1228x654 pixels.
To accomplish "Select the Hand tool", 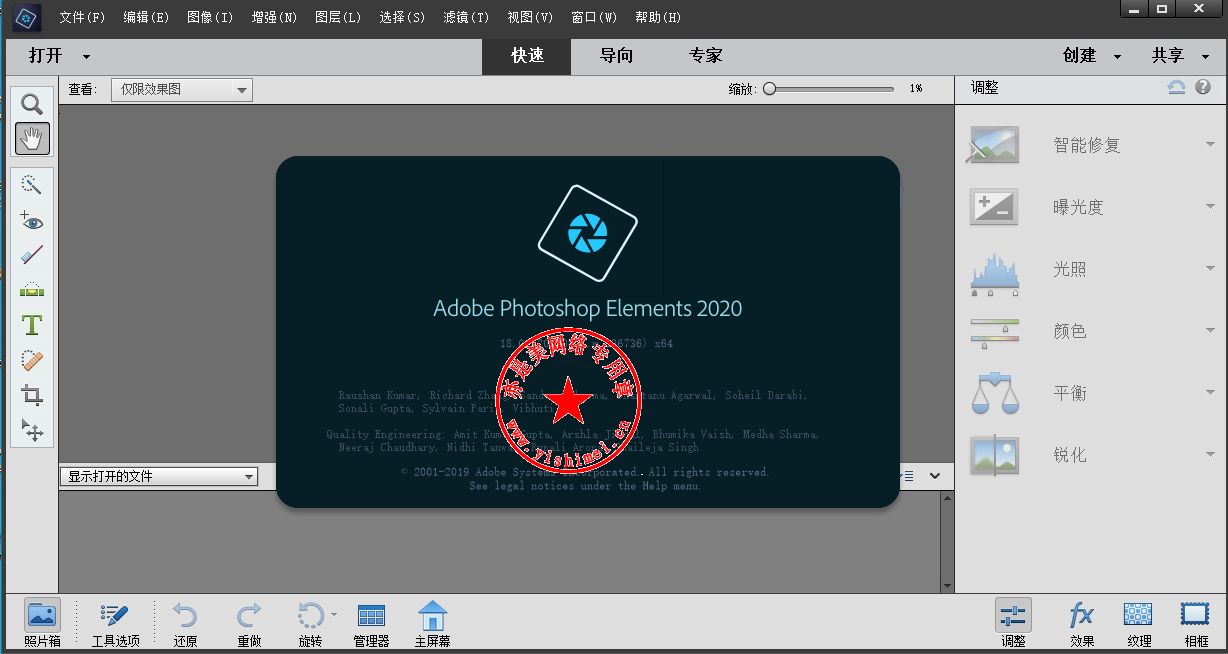I will tap(32, 138).
